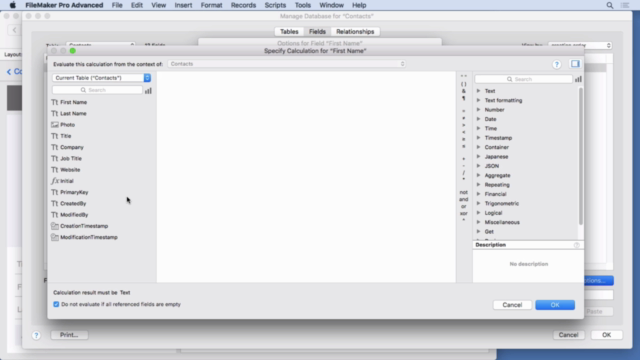The height and width of the screenshot is (360, 640).
Task: Select the 'ModificationTimestamp' field
Action: click(x=89, y=237)
